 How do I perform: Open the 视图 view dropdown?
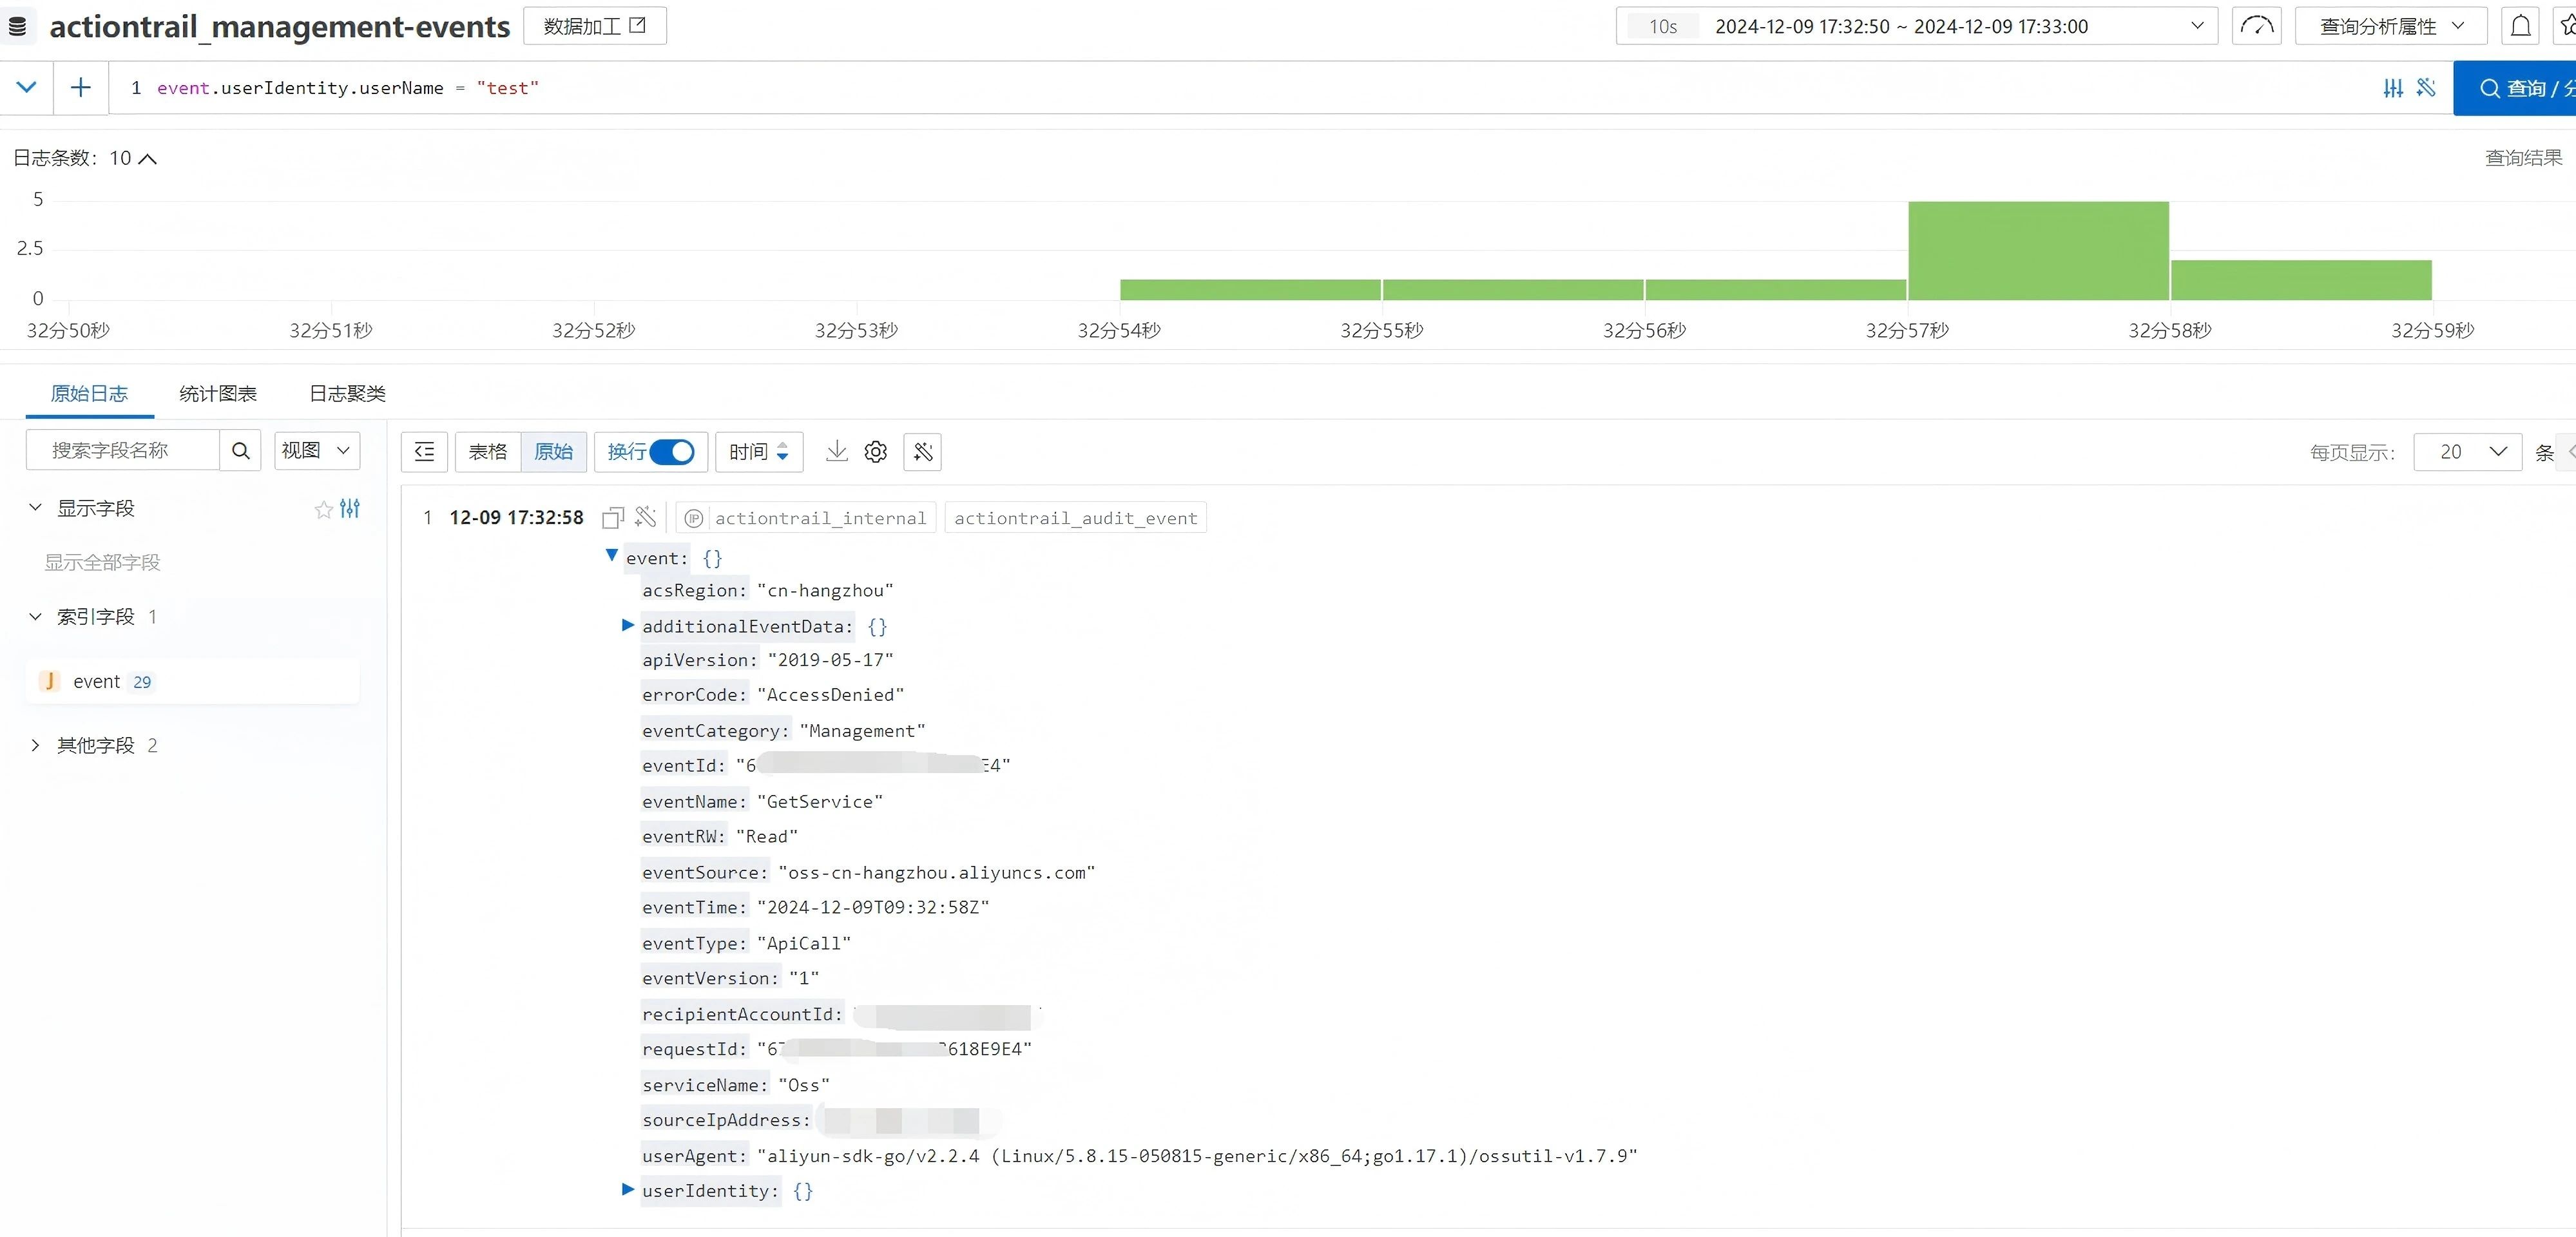pos(317,451)
